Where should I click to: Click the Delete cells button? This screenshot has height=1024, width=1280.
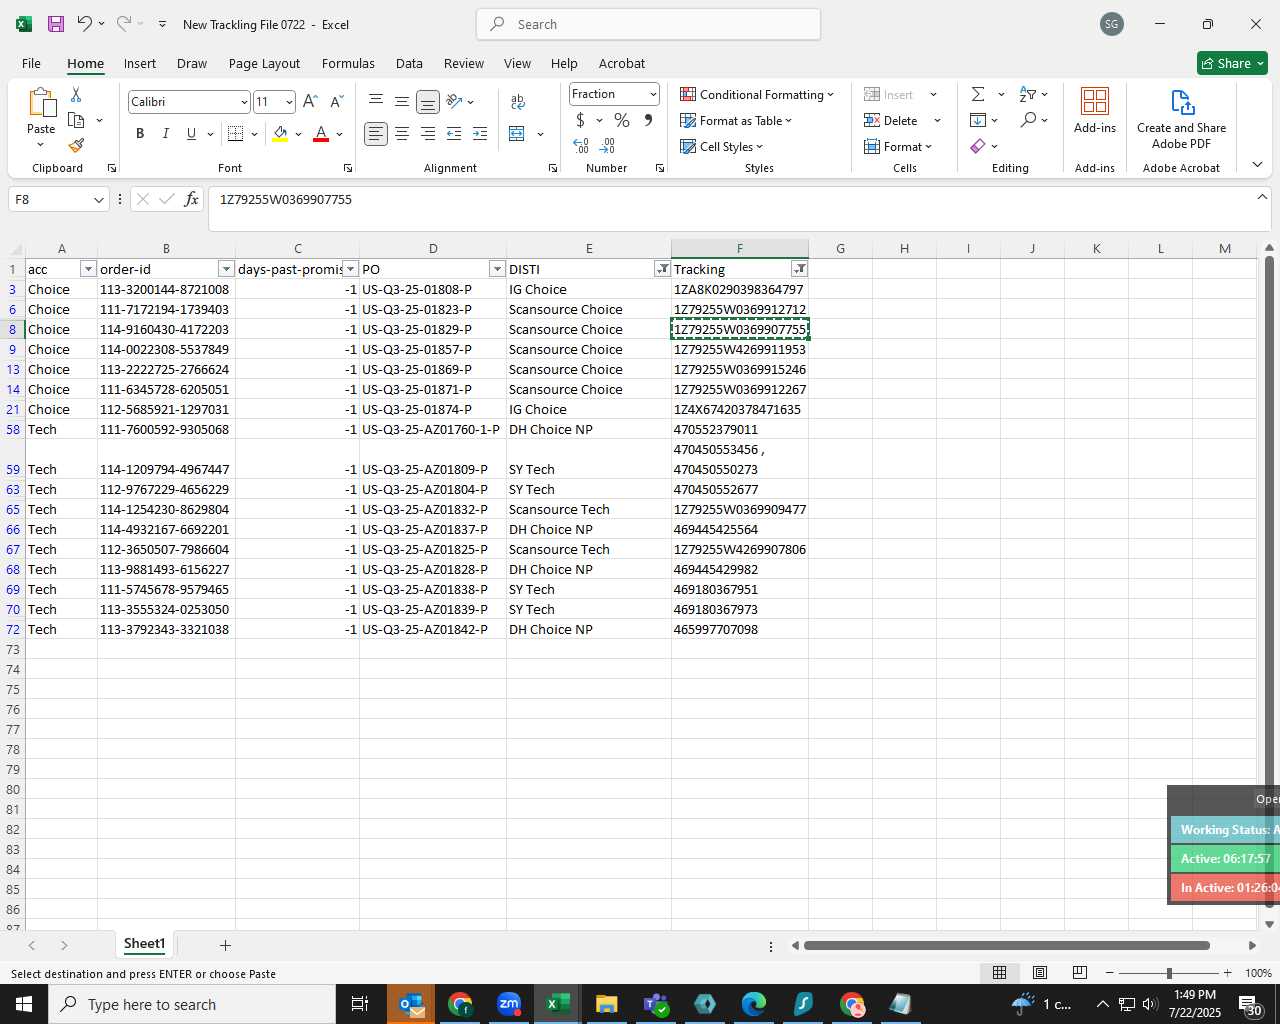tap(891, 120)
